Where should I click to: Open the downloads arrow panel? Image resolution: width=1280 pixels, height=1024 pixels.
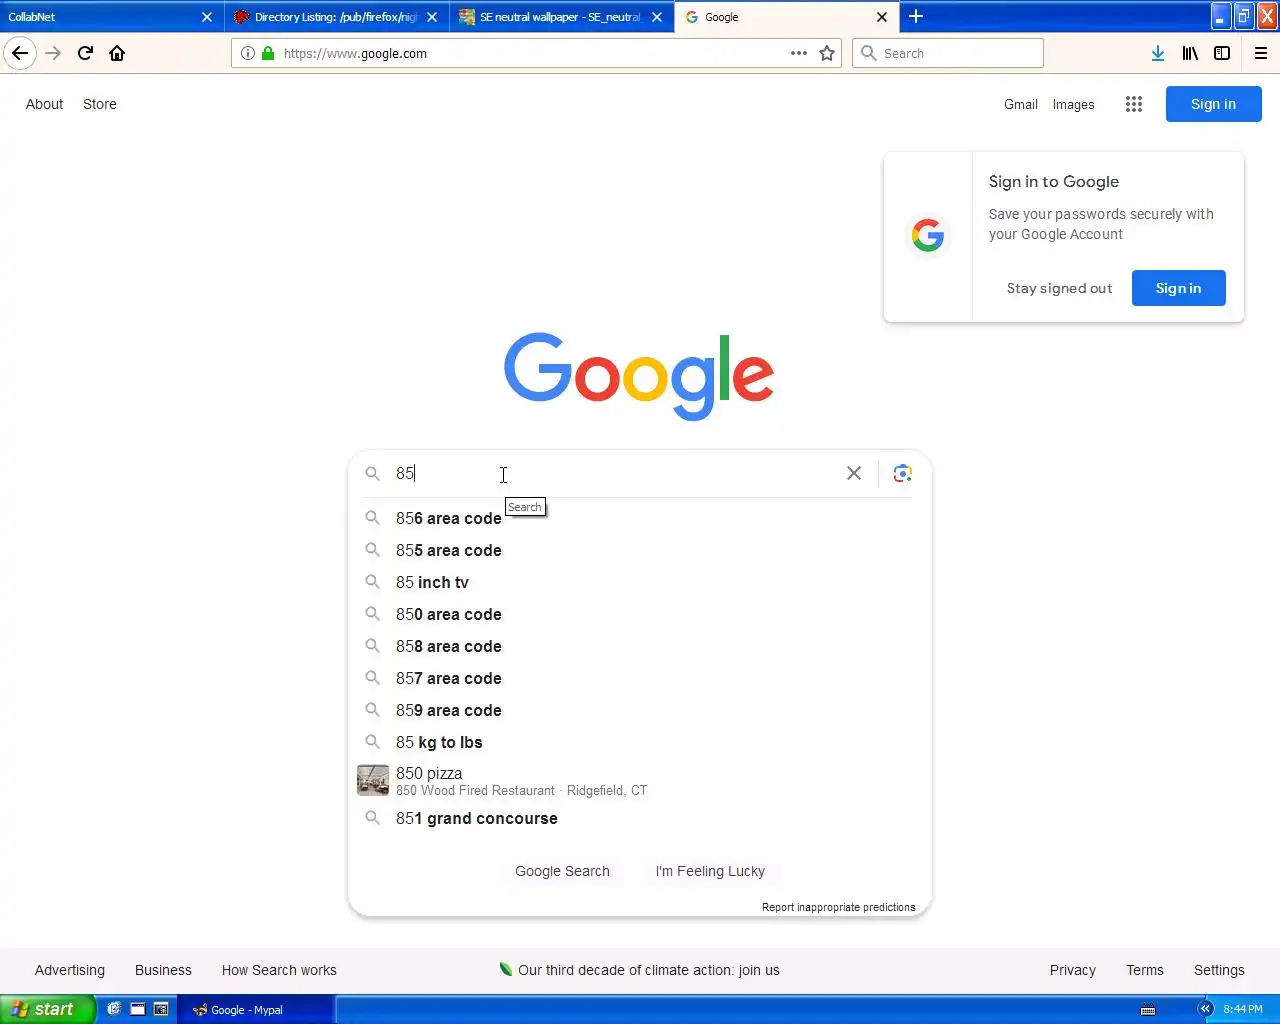point(1158,53)
